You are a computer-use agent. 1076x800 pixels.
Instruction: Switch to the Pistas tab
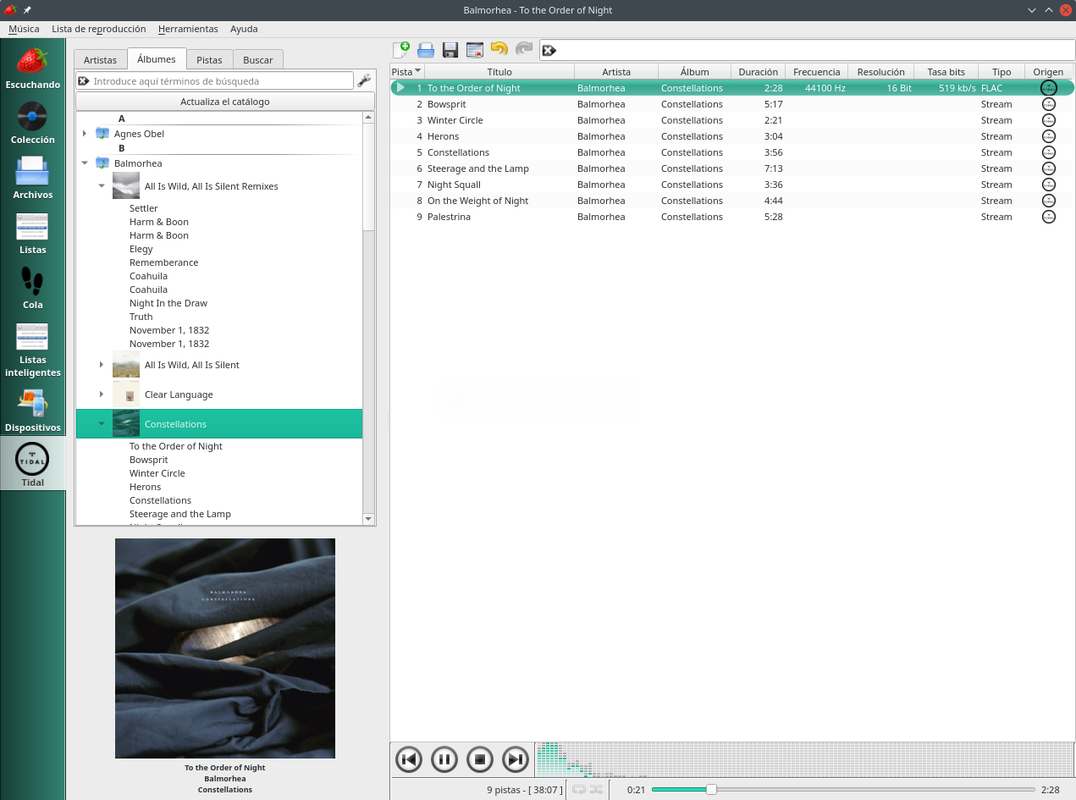209,60
